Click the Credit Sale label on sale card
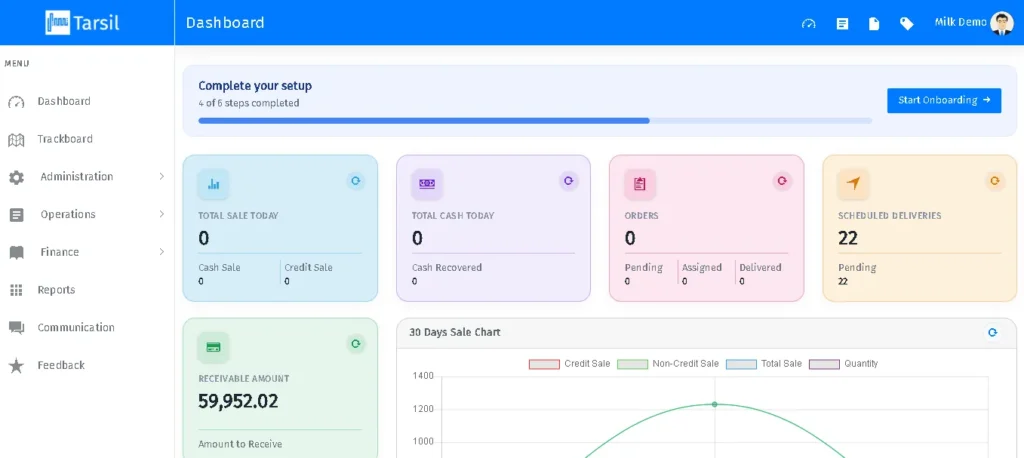The height and width of the screenshot is (458, 1024). (308, 267)
